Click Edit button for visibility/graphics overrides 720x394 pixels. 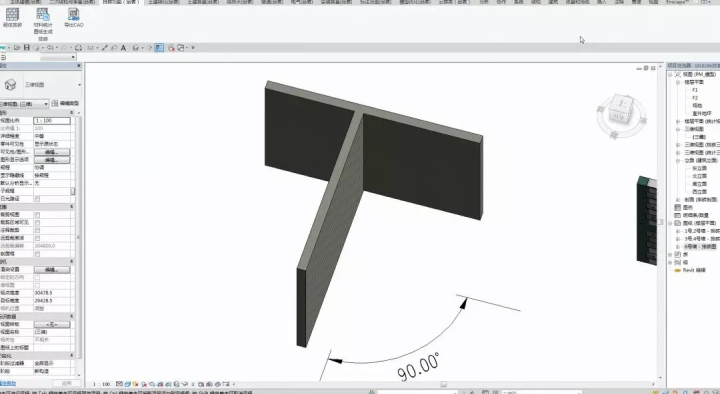tap(51, 152)
